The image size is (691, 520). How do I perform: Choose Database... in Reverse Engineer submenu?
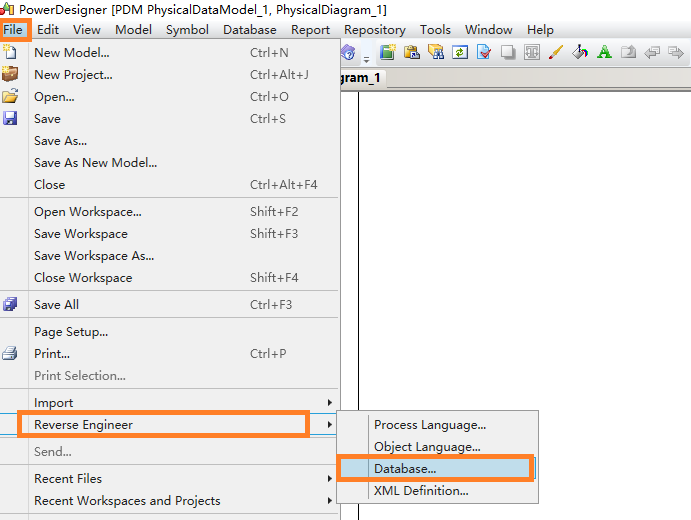coord(437,468)
